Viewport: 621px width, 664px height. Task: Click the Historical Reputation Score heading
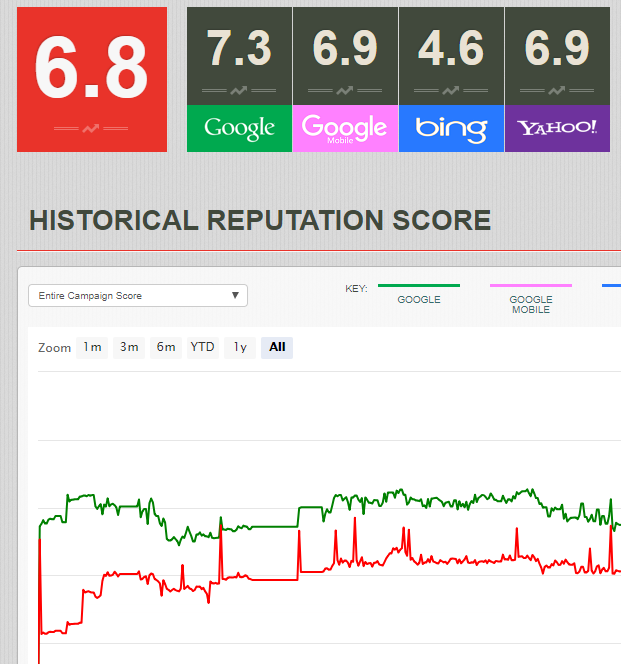point(260,220)
